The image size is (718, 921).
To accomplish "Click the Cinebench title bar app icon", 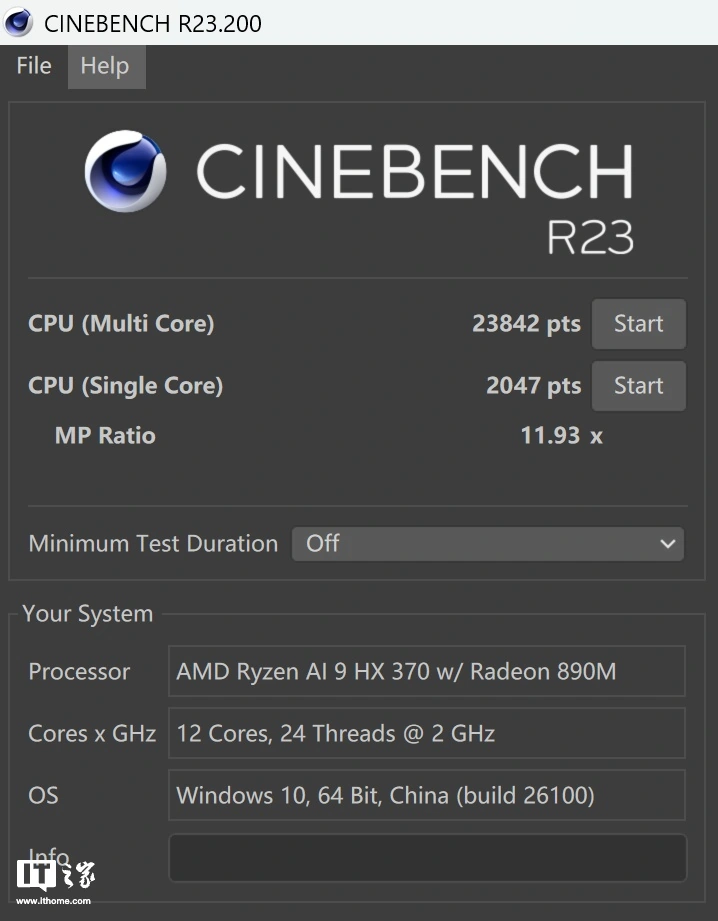I will pyautogui.click(x=18, y=22).
